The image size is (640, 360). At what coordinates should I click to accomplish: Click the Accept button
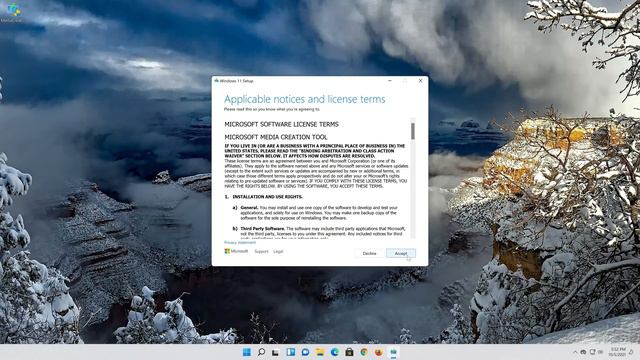pyautogui.click(x=401, y=253)
